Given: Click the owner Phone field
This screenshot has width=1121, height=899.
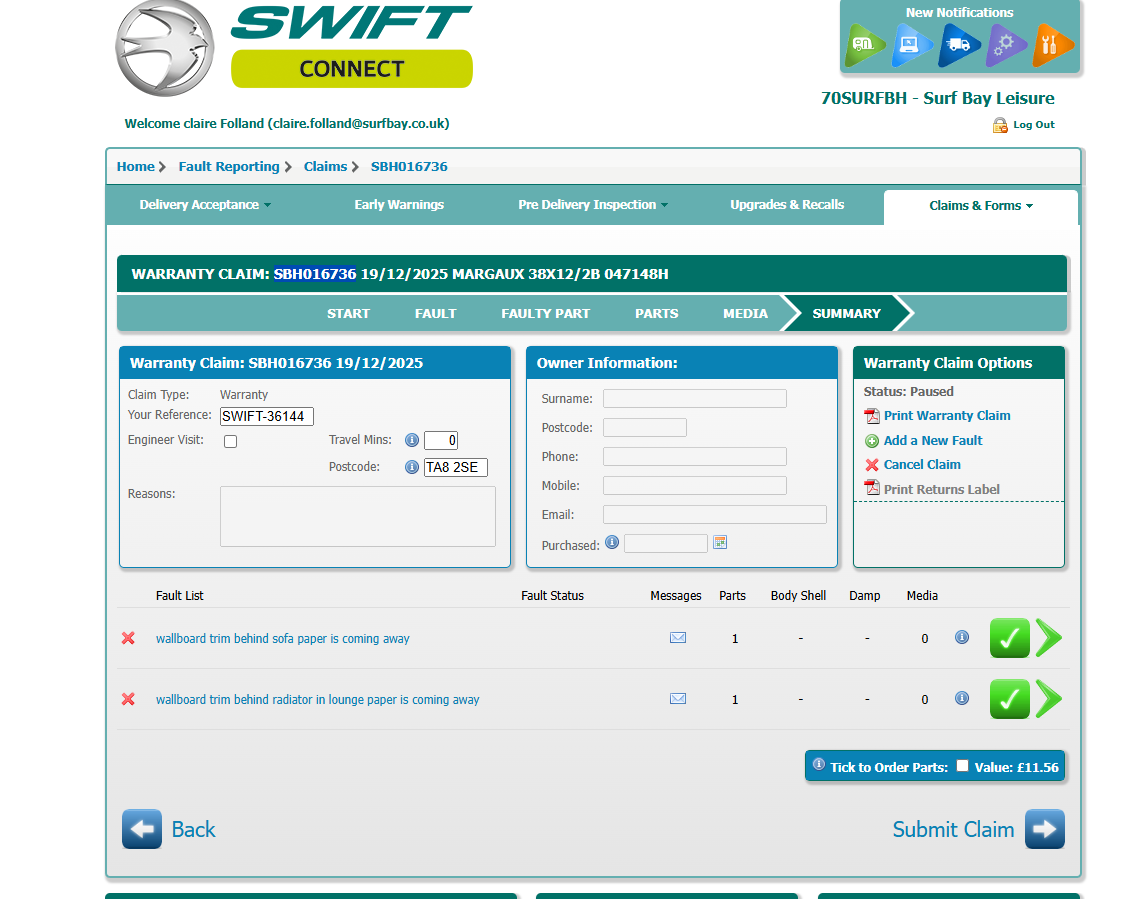Looking at the screenshot, I should coord(695,456).
